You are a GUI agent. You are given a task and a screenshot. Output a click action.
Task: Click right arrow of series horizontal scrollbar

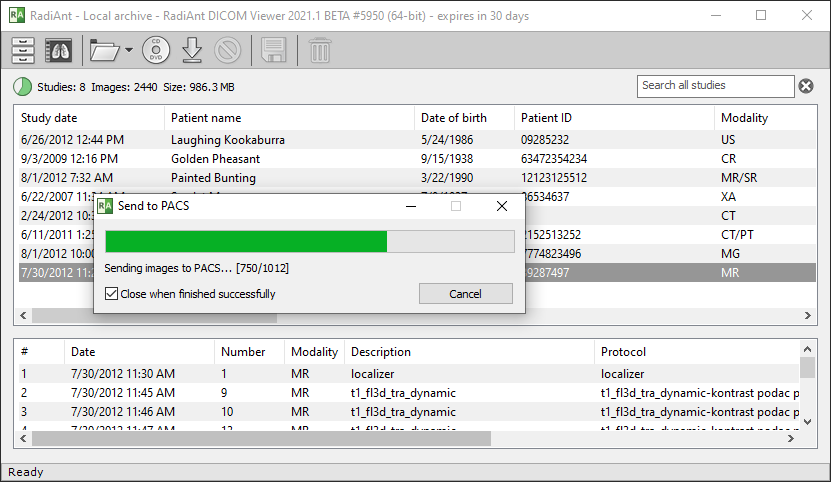(791, 439)
